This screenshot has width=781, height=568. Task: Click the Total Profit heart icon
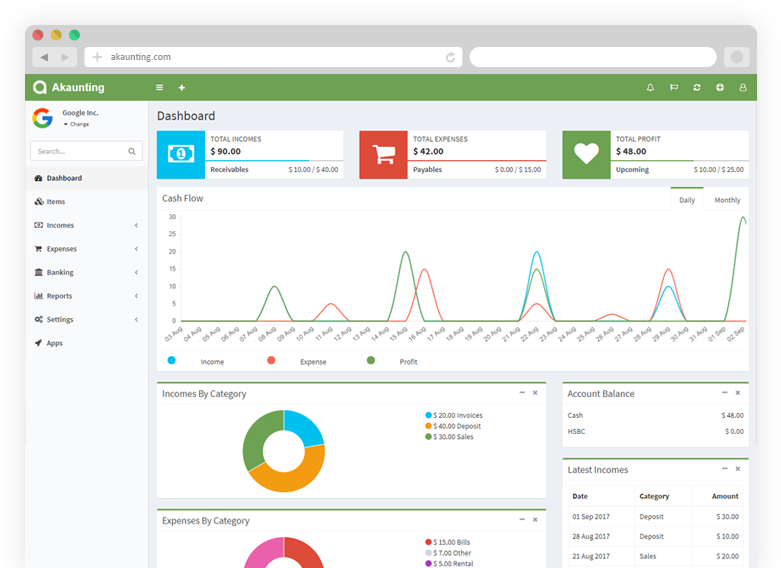tap(586, 154)
